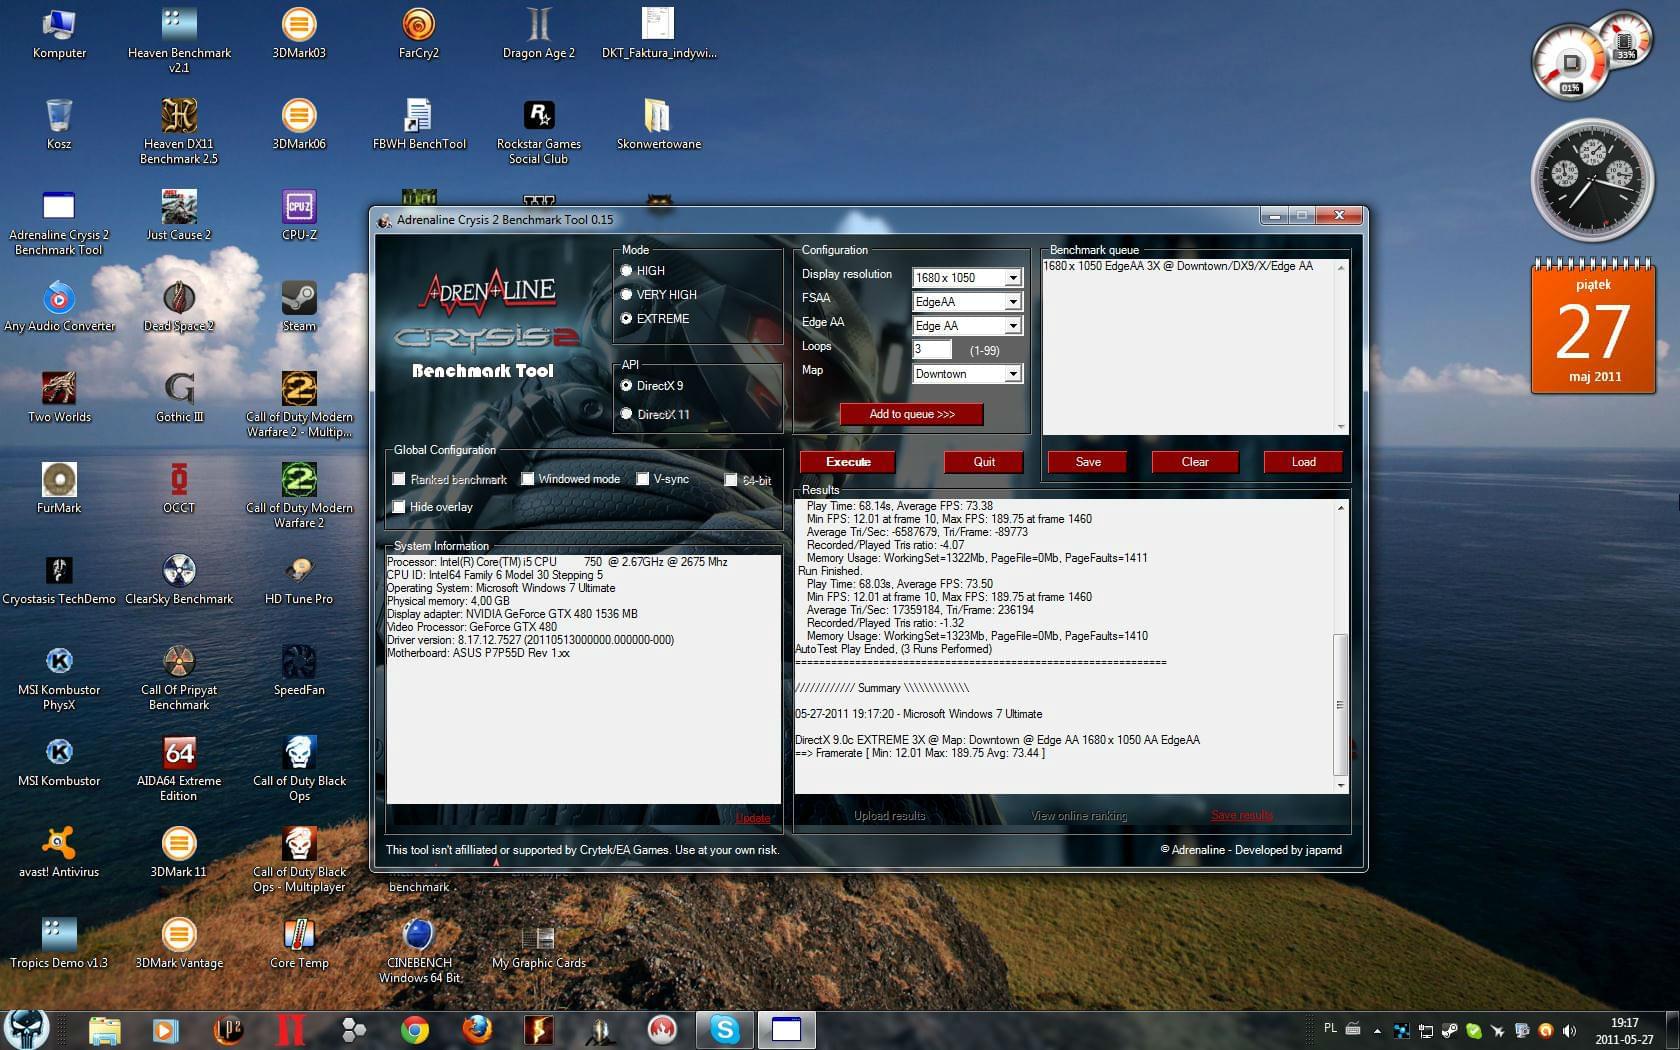The height and width of the screenshot is (1050, 1680).
Task: Launch AIDA64 Extreme Edition
Action: pos(179,768)
